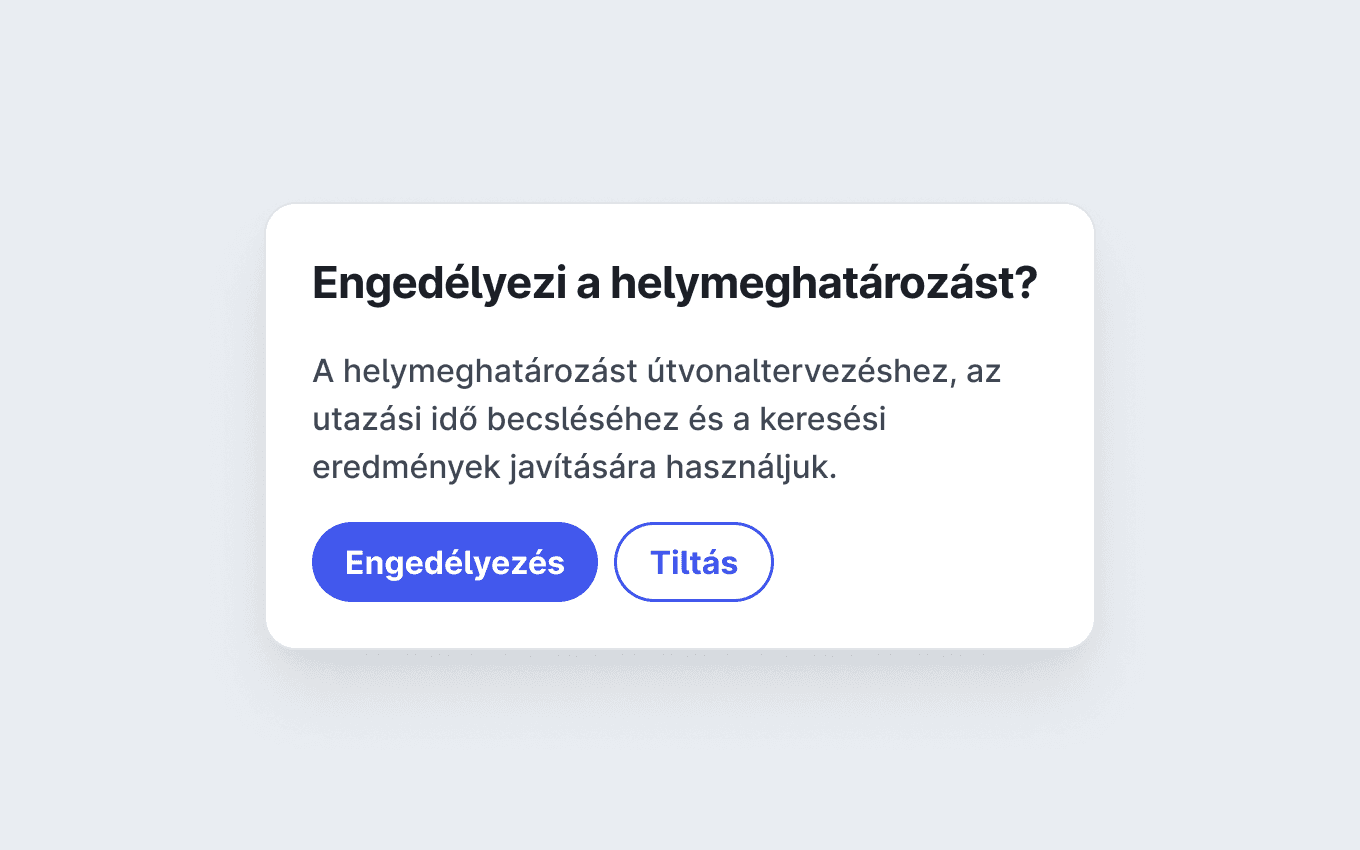Click the word helymeghatározást? in the title
The width and height of the screenshot is (1360, 850).
pos(825,284)
